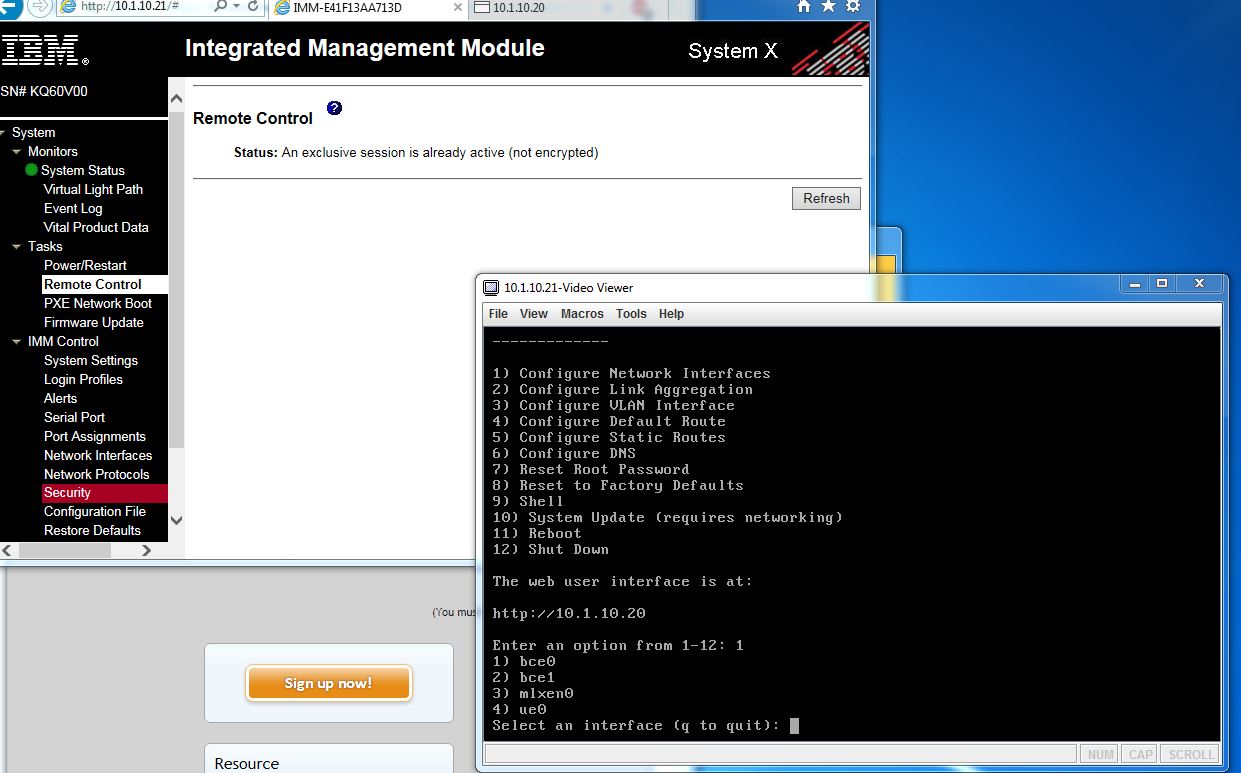Open Virtual Light Path in the sidebar
The width and height of the screenshot is (1241, 773).
(x=93, y=189)
